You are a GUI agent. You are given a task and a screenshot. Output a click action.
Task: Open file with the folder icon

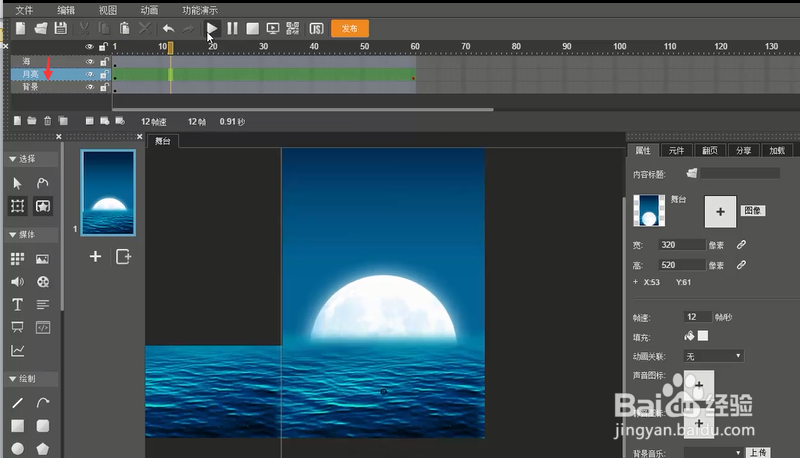(41, 29)
